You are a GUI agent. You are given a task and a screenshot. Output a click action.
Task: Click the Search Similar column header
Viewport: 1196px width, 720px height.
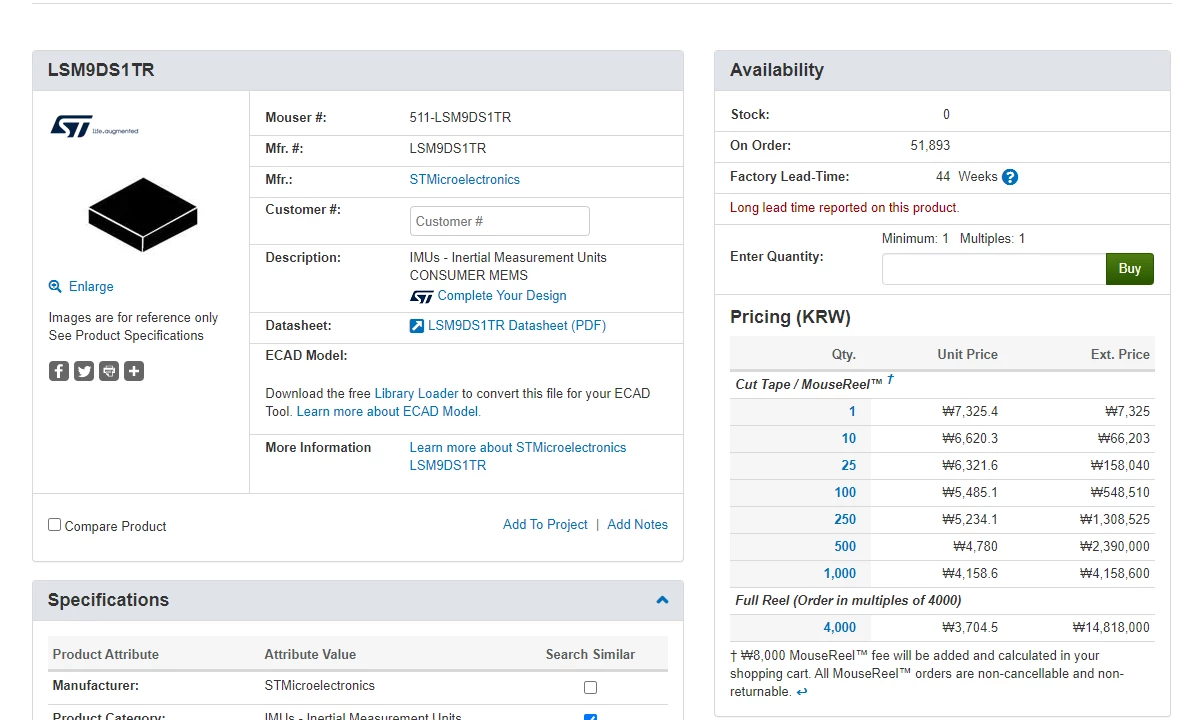590,654
